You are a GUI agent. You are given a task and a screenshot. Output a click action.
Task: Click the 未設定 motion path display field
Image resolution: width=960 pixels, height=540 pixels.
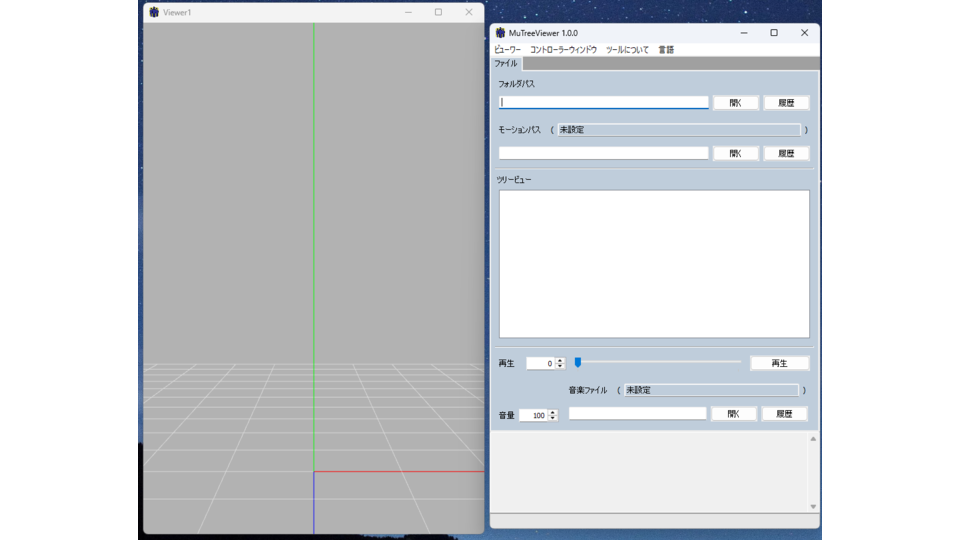click(678, 130)
